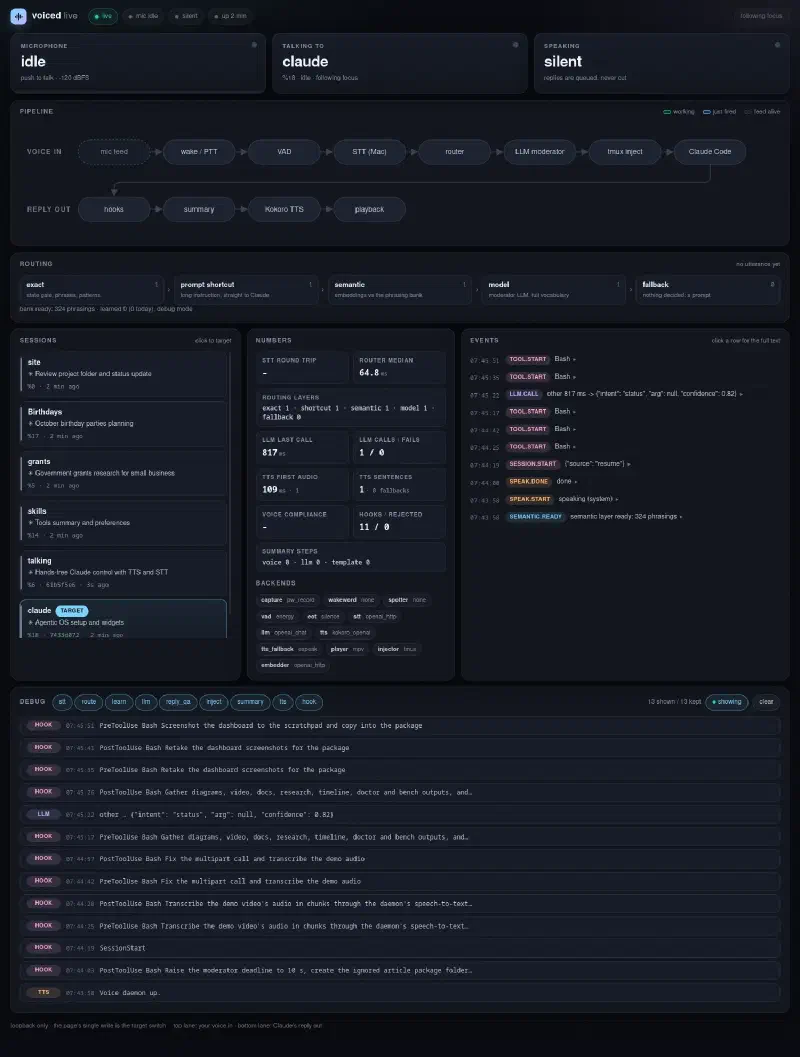Toggle the "hook" debug filter chip
Image resolution: width=800 pixels, height=1057 pixels.
tap(309, 702)
